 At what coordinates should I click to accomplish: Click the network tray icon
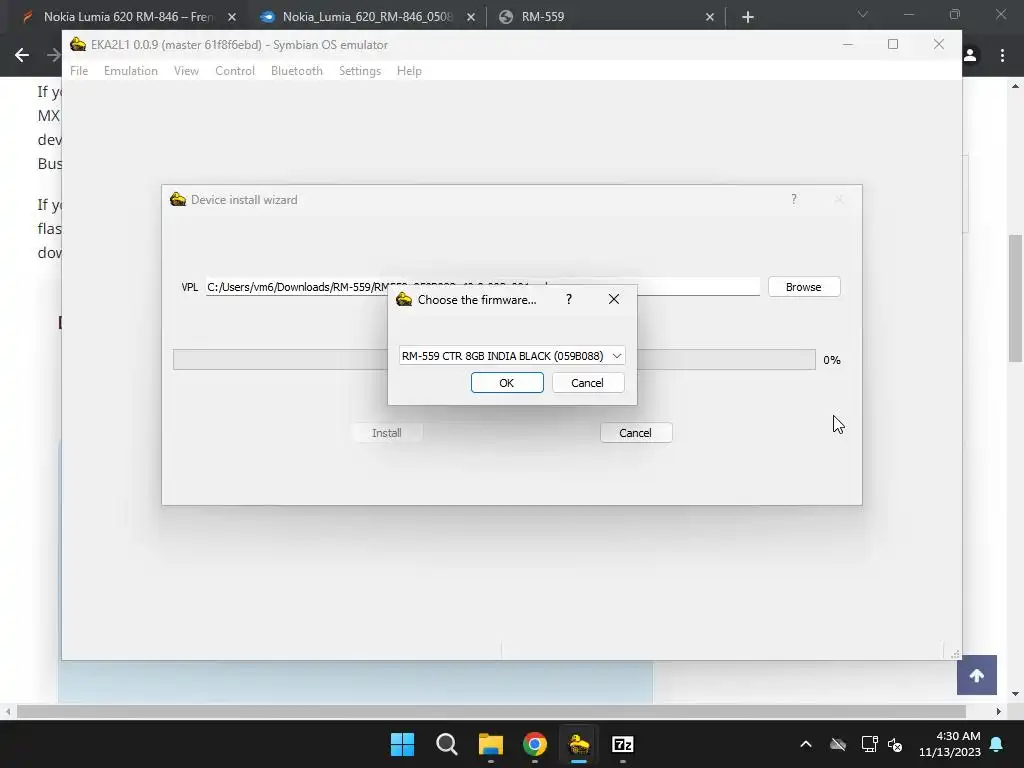[x=869, y=744]
